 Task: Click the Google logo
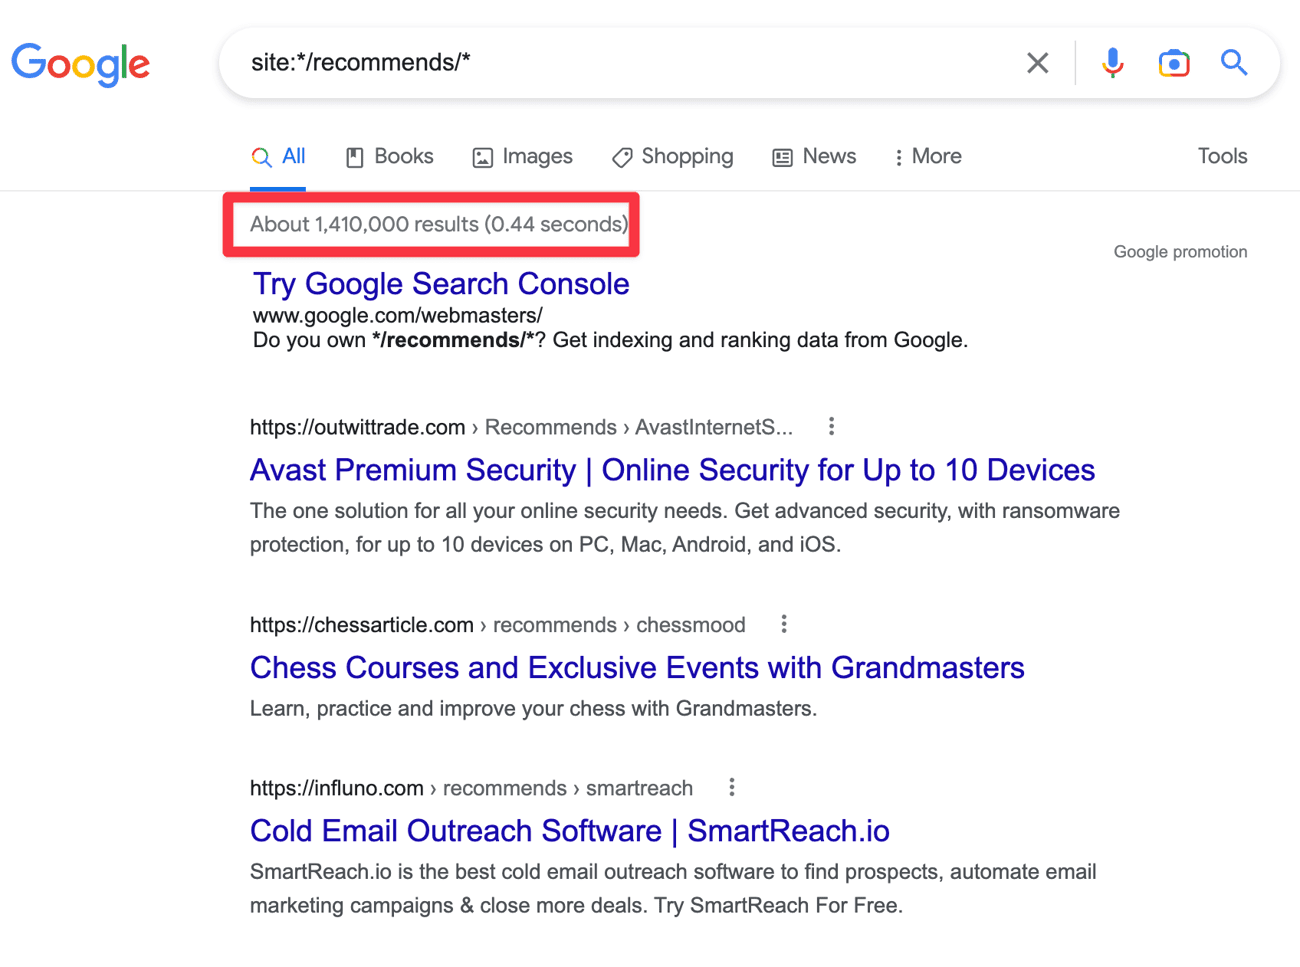point(81,64)
